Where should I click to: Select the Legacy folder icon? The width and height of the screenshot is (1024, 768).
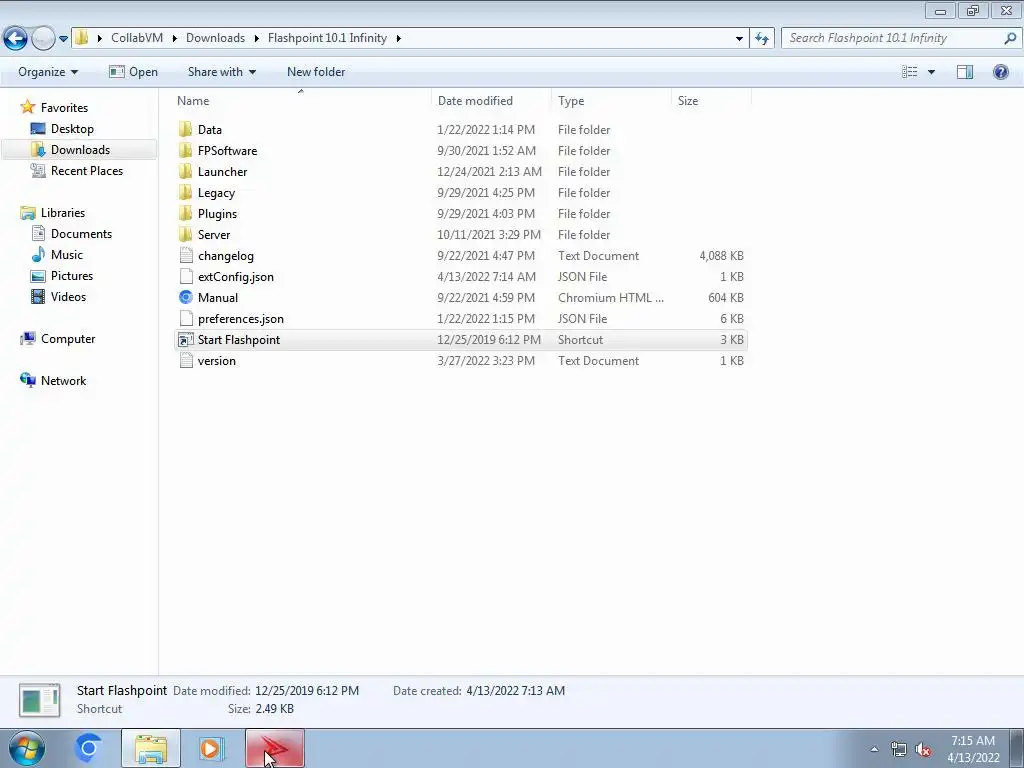(185, 193)
